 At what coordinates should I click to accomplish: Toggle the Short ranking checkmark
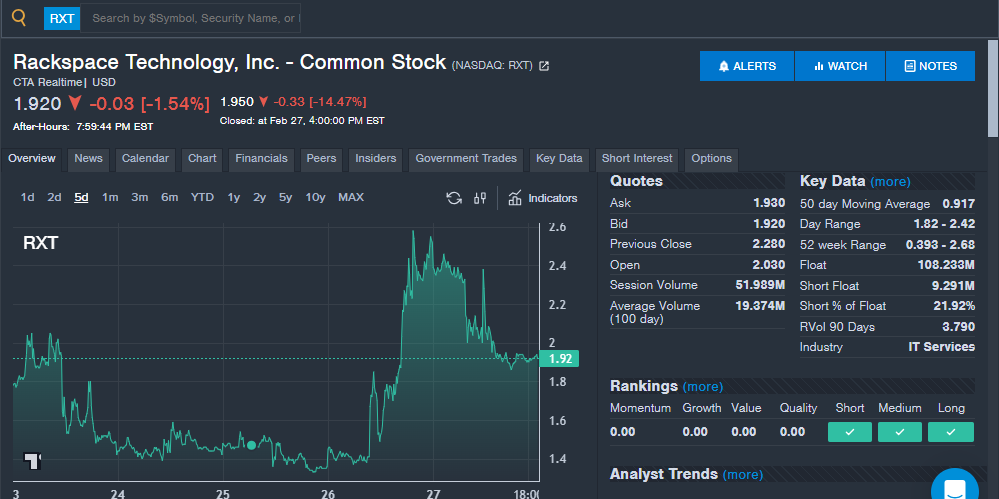tap(849, 432)
